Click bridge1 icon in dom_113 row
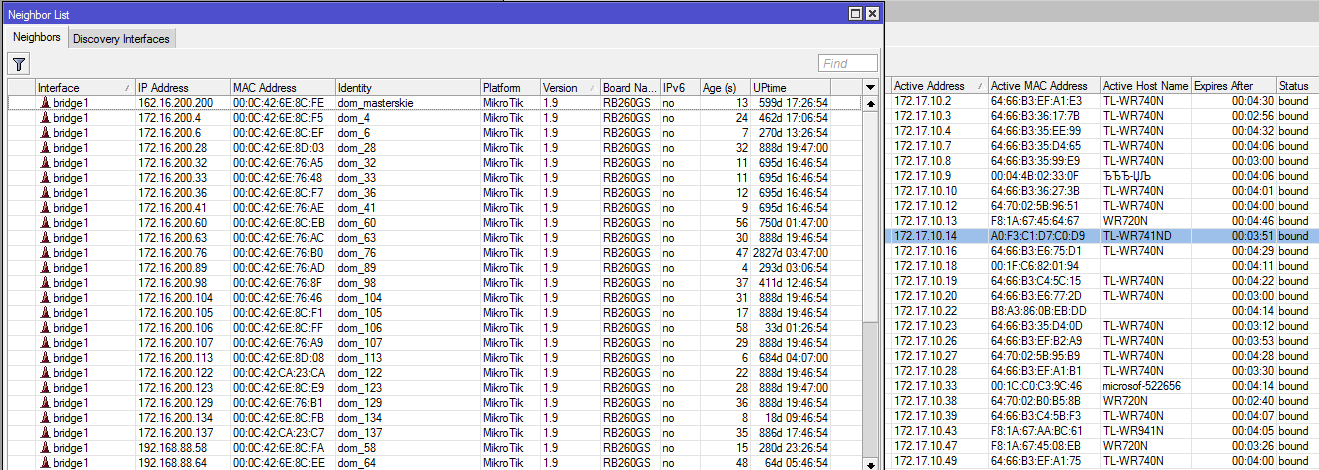 (x=45, y=357)
